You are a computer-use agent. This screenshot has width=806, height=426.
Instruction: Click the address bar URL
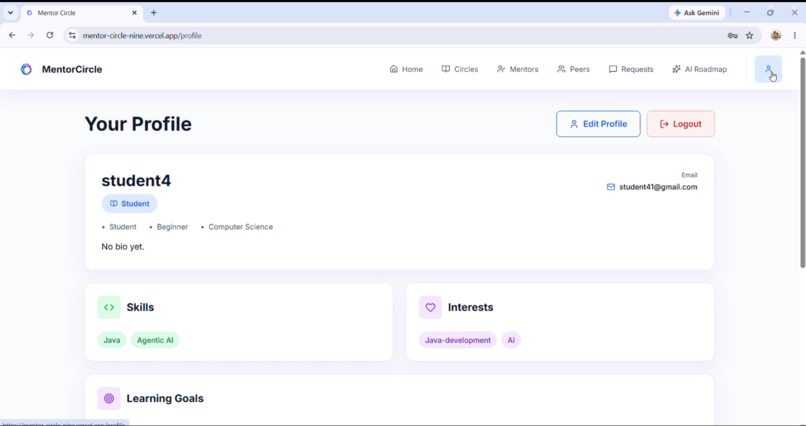coord(142,35)
